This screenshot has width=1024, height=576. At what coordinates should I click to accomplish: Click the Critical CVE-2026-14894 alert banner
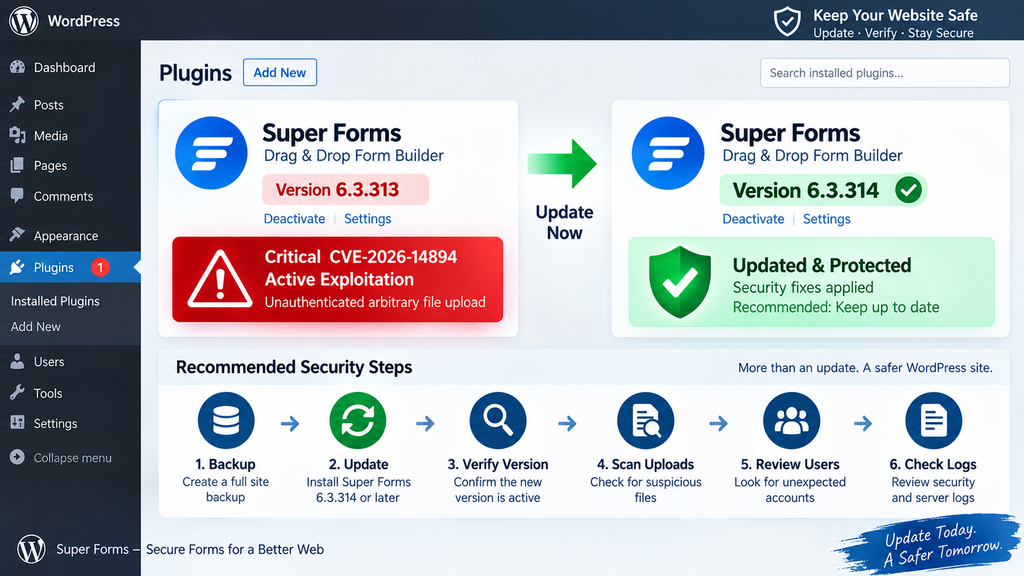(338, 280)
